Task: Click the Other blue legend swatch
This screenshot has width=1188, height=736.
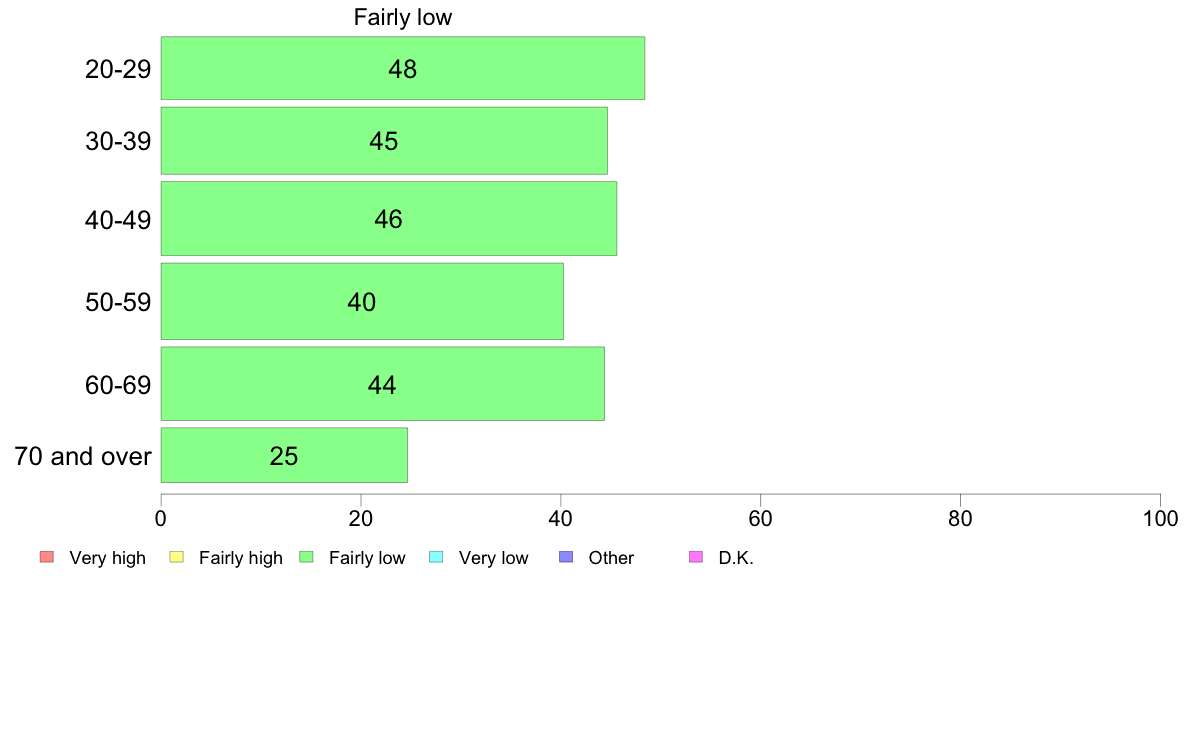Action: coord(566,557)
